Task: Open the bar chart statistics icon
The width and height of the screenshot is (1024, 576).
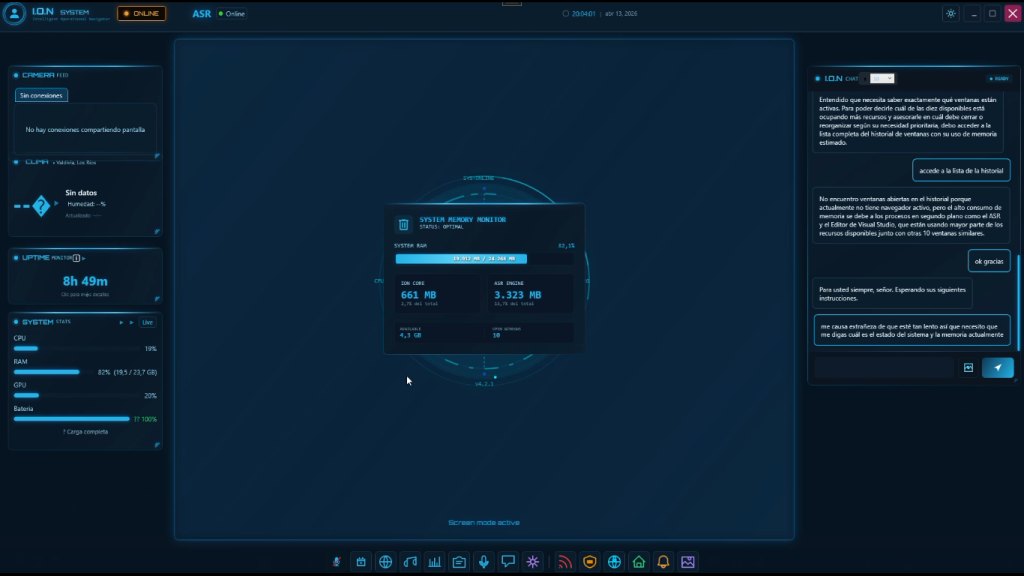Action: (x=435, y=562)
